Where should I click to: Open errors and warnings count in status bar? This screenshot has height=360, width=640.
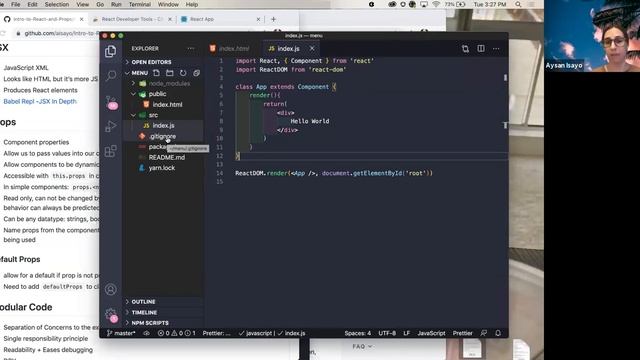click(x=176, y=333)
